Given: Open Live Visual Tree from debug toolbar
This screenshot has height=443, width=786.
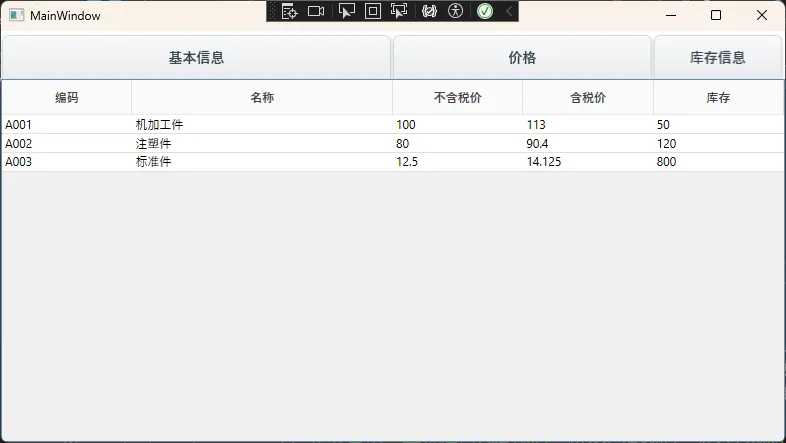Looking at the screenshot, I should click(290, 11).
